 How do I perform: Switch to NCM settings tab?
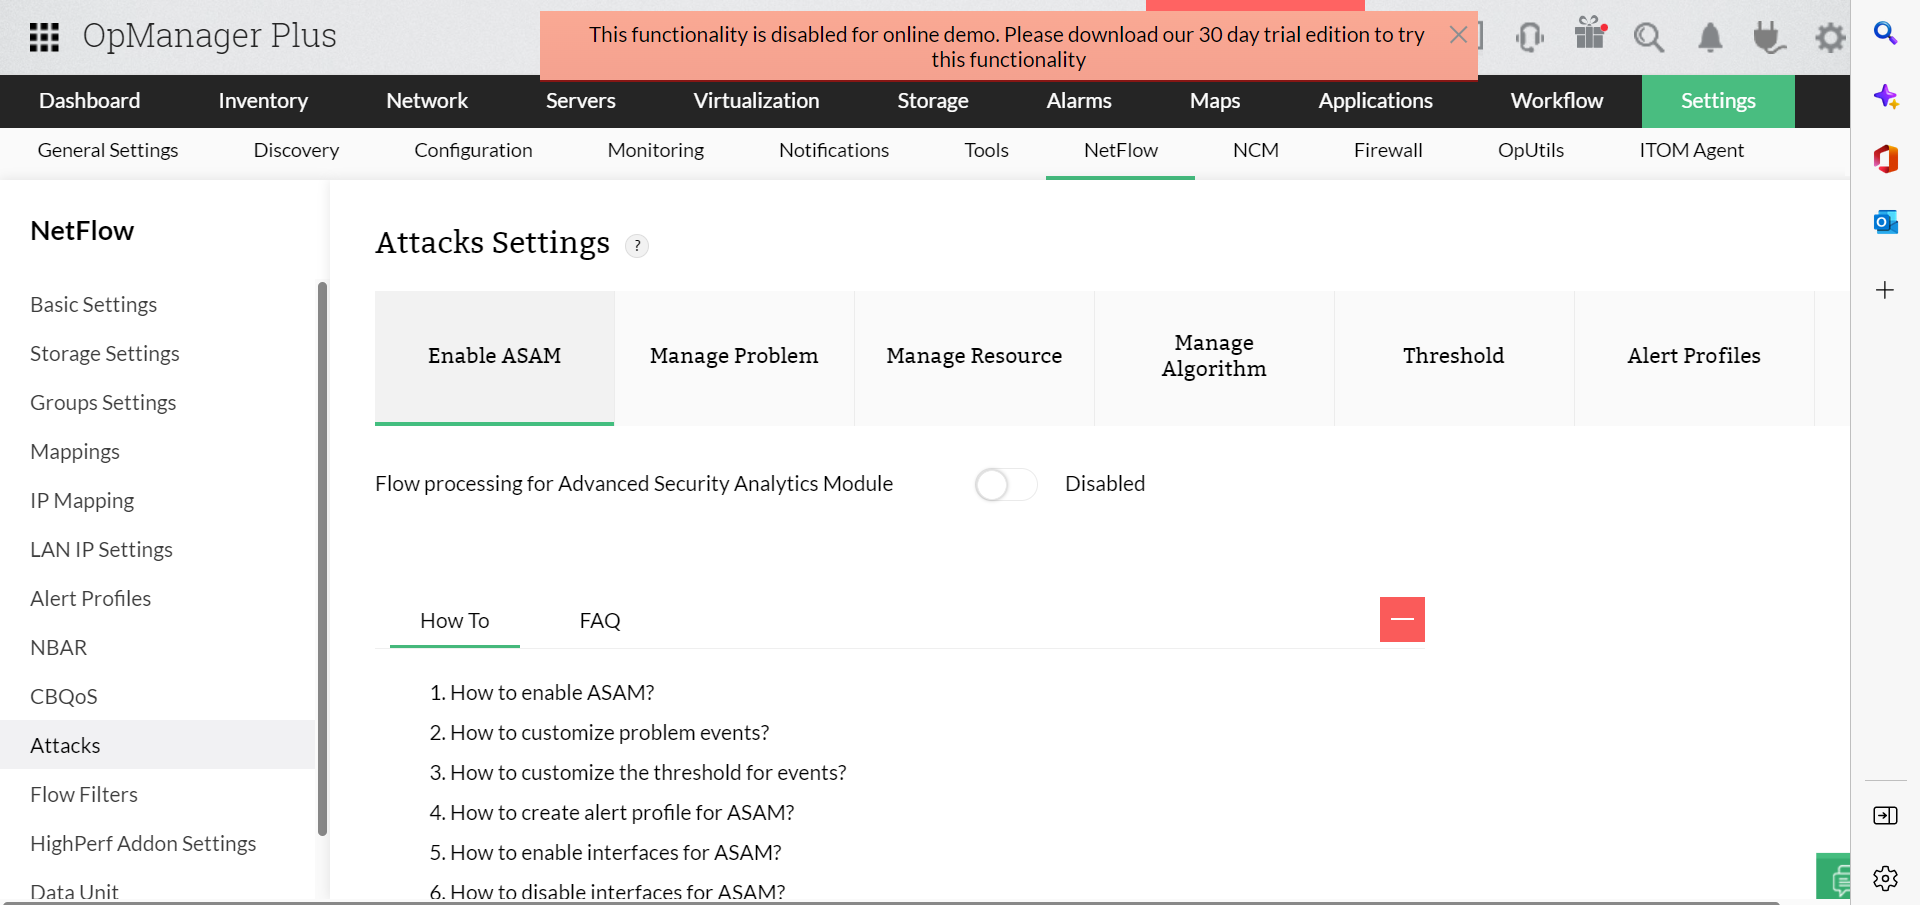pyautogui.click(x=1256, y=151)
